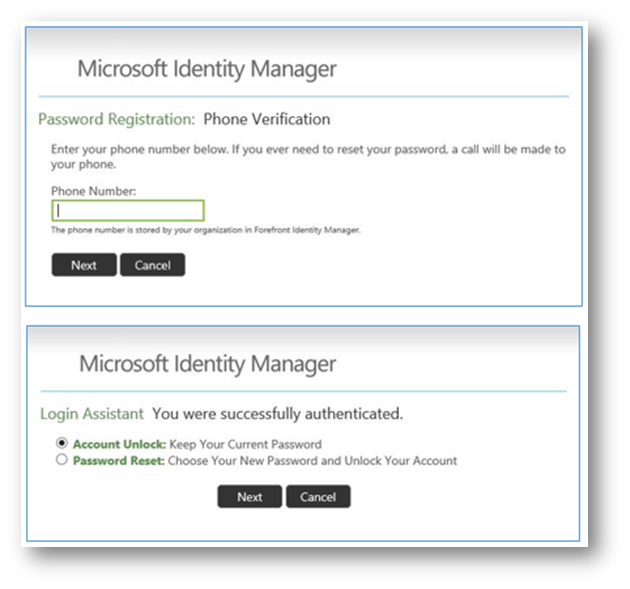Image resolution: width=630 pixels, height=589 pixels.
Task: Click the 'You were successfully authenticated.' message
Action: pyautogui.click(x=277, y=414)
